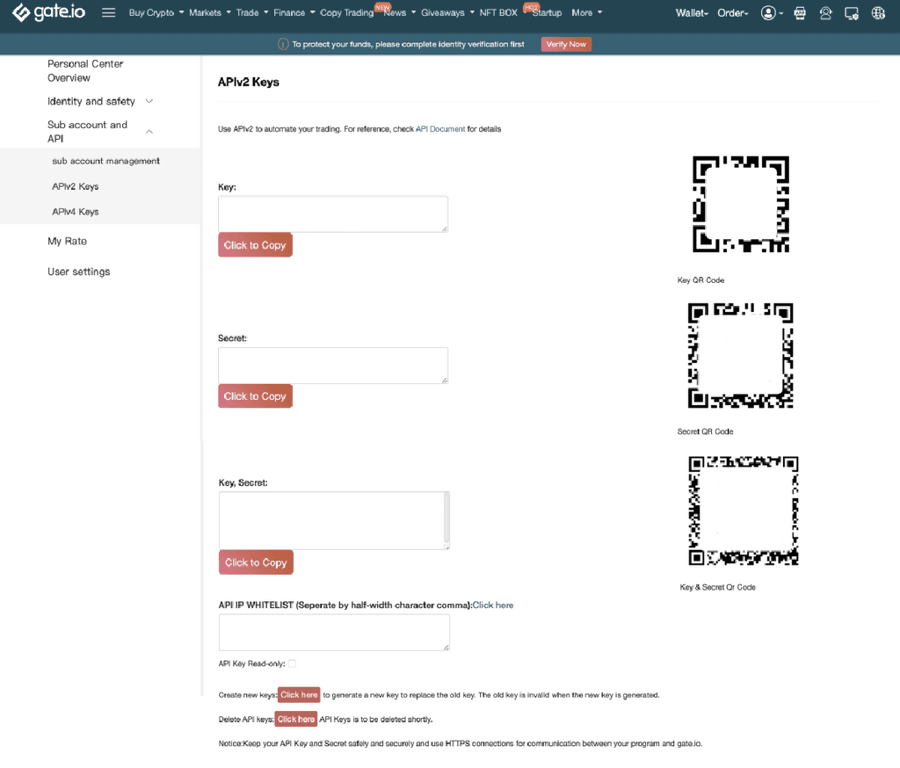
Task: Open the News menu
Action: 399,13
